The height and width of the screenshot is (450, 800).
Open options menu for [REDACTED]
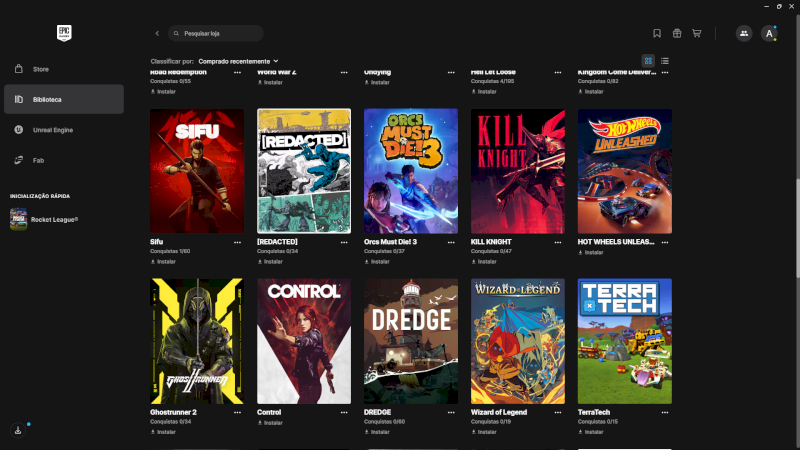tap(344, 242)
